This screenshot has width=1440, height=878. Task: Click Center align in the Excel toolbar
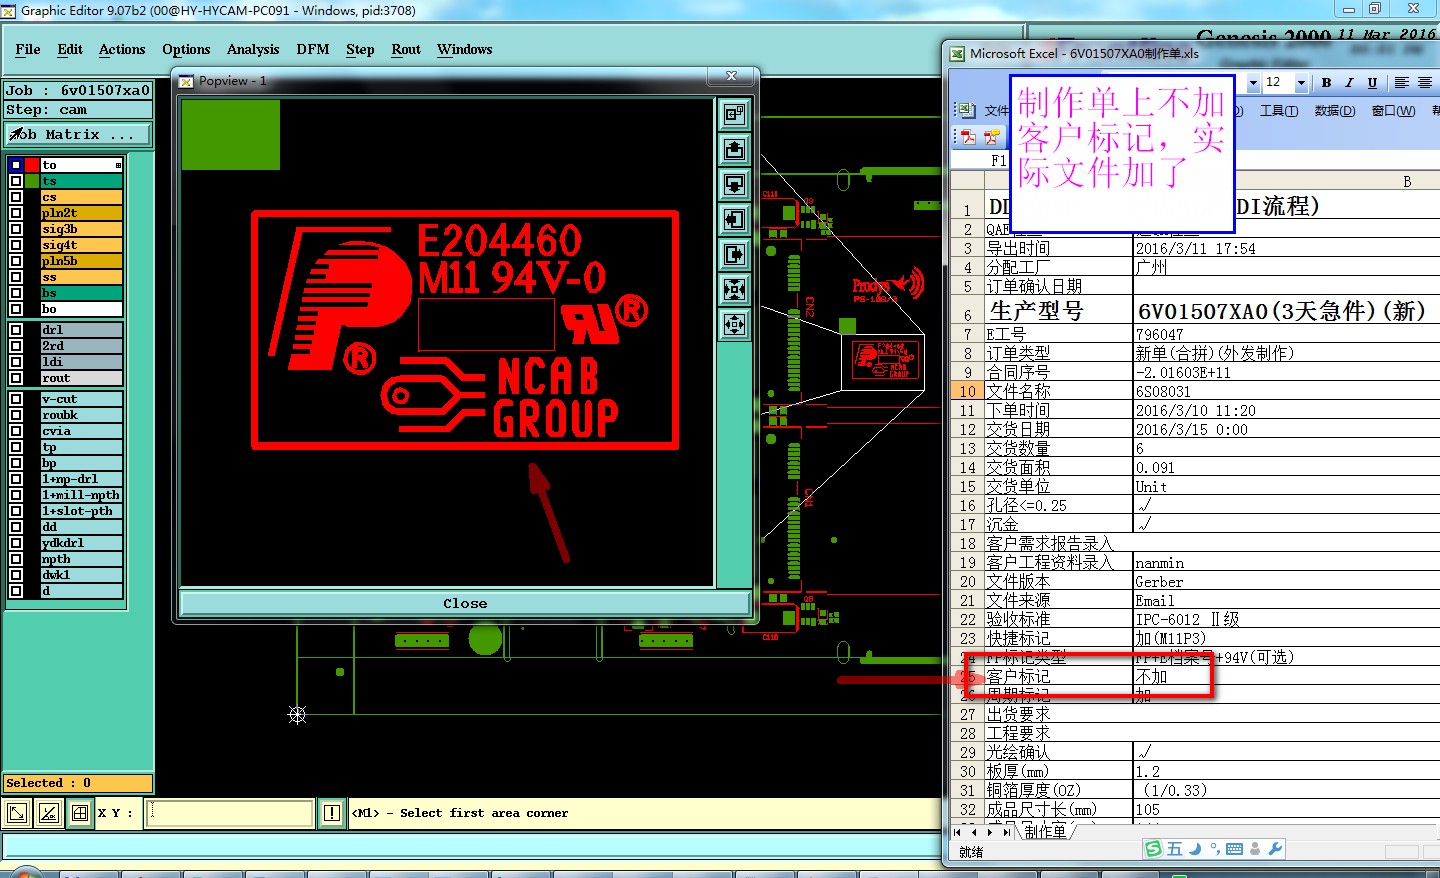coord(1425,83)
